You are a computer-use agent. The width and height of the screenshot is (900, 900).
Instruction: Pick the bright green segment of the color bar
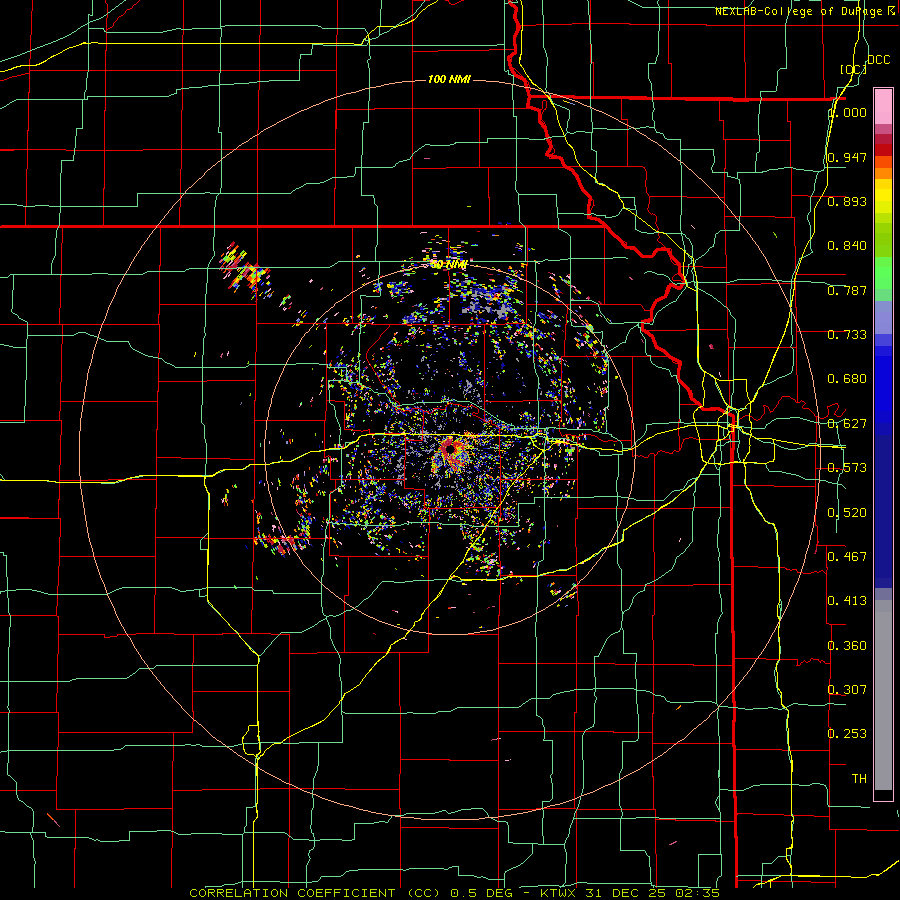(883, 273)
